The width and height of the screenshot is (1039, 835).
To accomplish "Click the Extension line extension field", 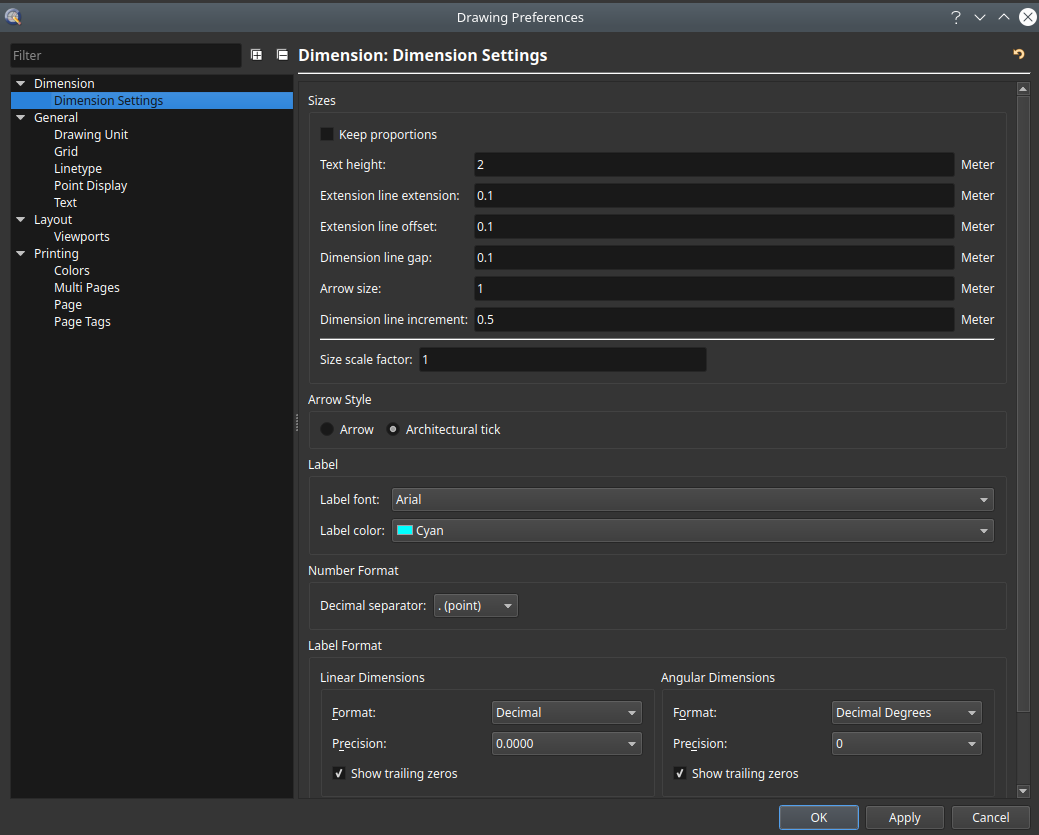I will [x=714, y=195].
